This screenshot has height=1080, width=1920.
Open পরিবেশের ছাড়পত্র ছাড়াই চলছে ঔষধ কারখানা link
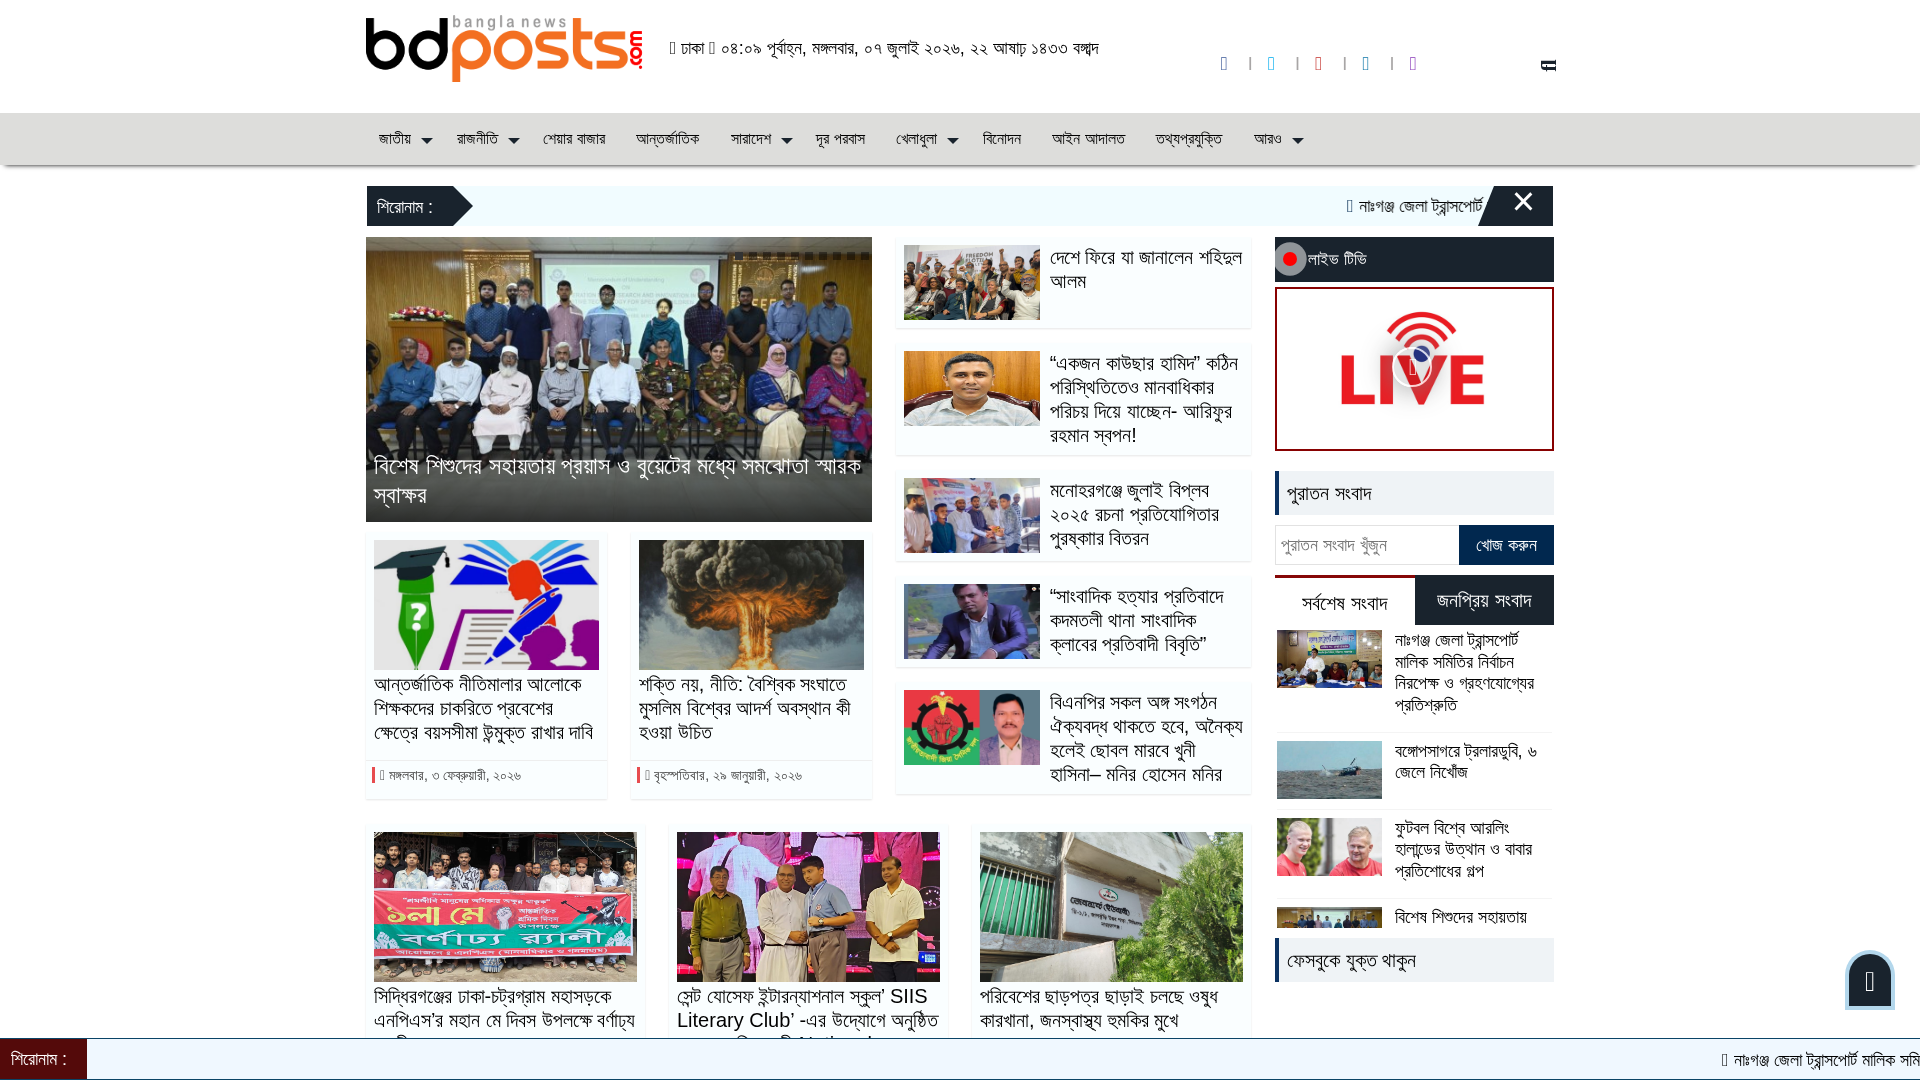1099,1009
